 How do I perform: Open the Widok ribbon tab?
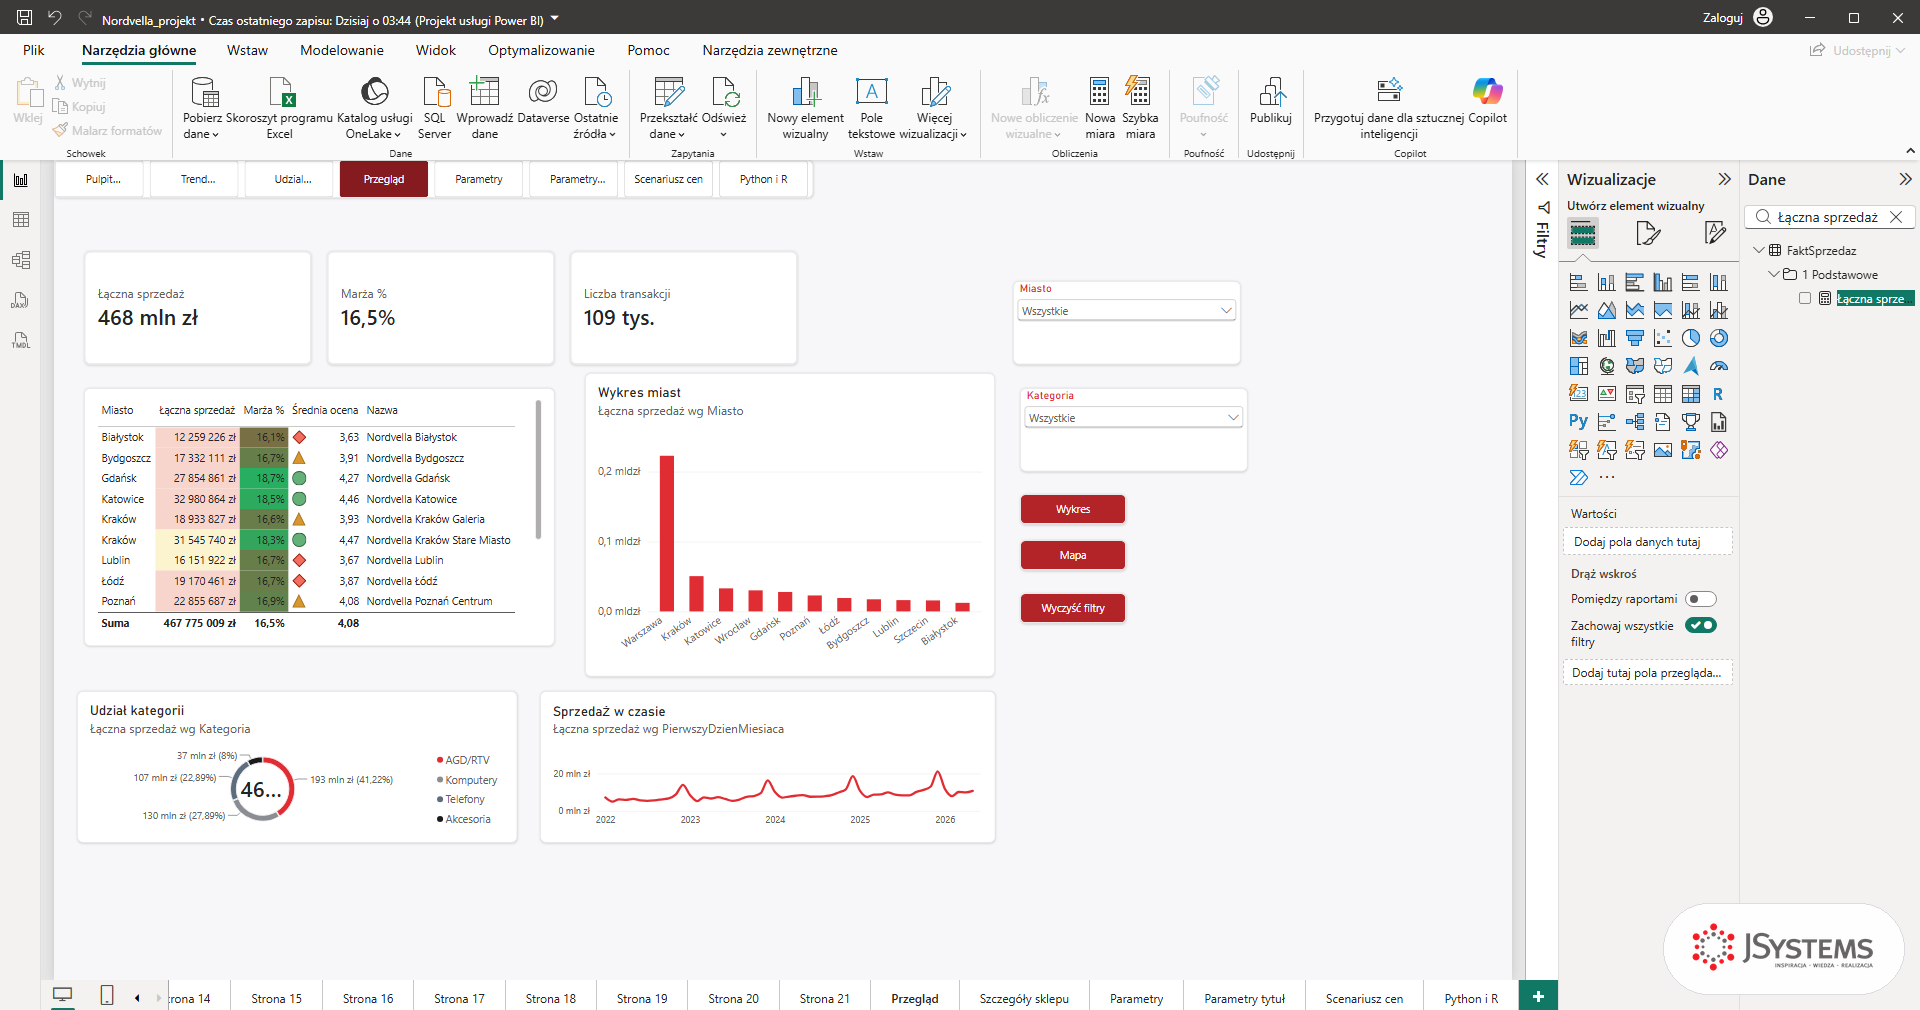[x=436, y=50]
